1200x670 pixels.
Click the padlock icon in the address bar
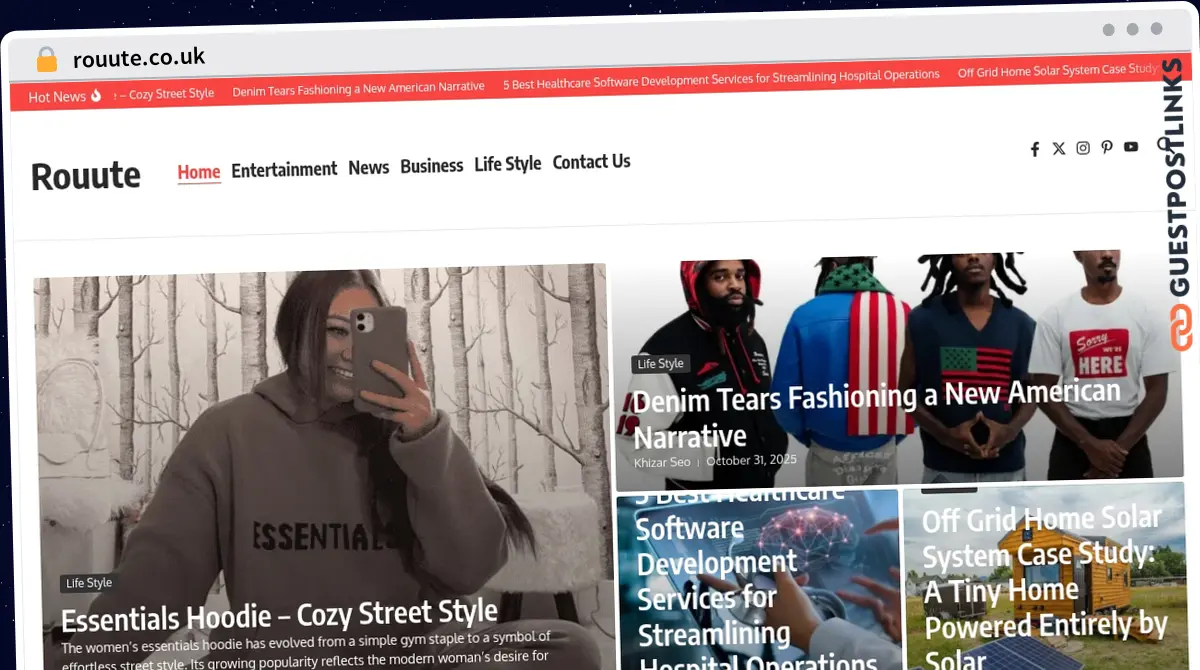[x=46, y=58]
